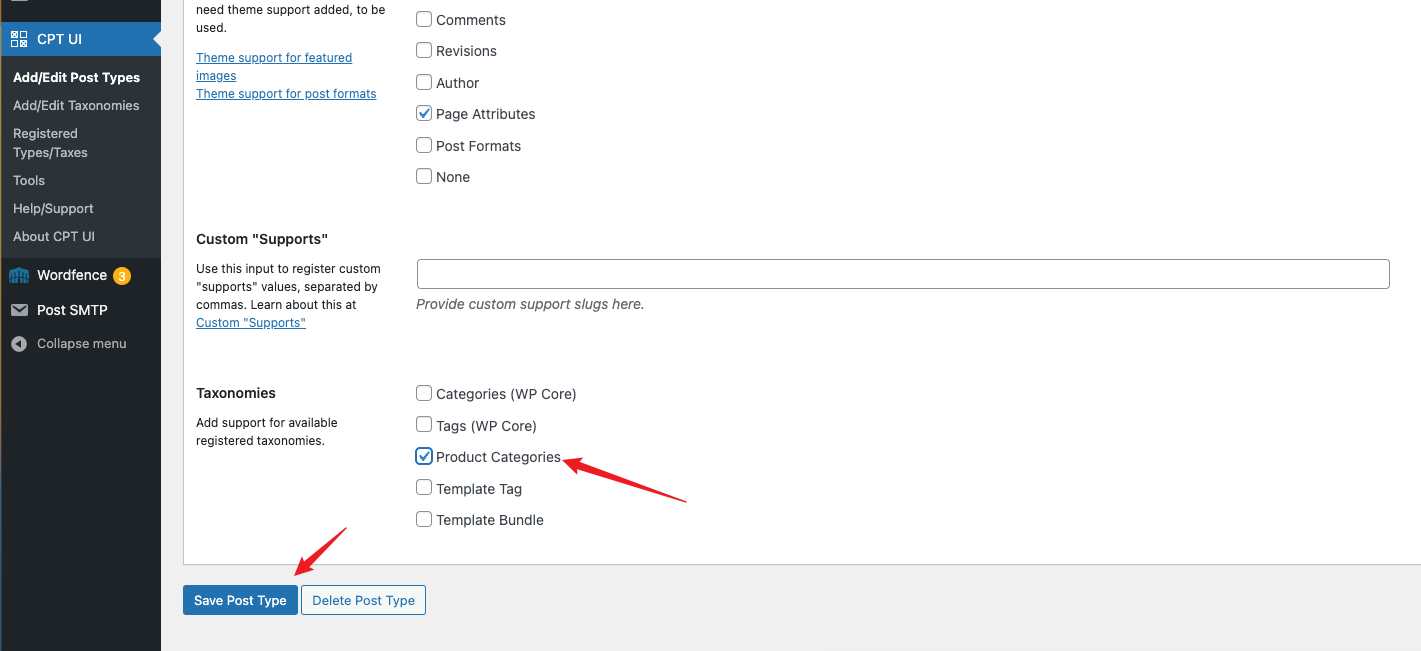1421x651 pixels.
Task: Follow the Custom "Supports" help link
Action: [251, 323]
